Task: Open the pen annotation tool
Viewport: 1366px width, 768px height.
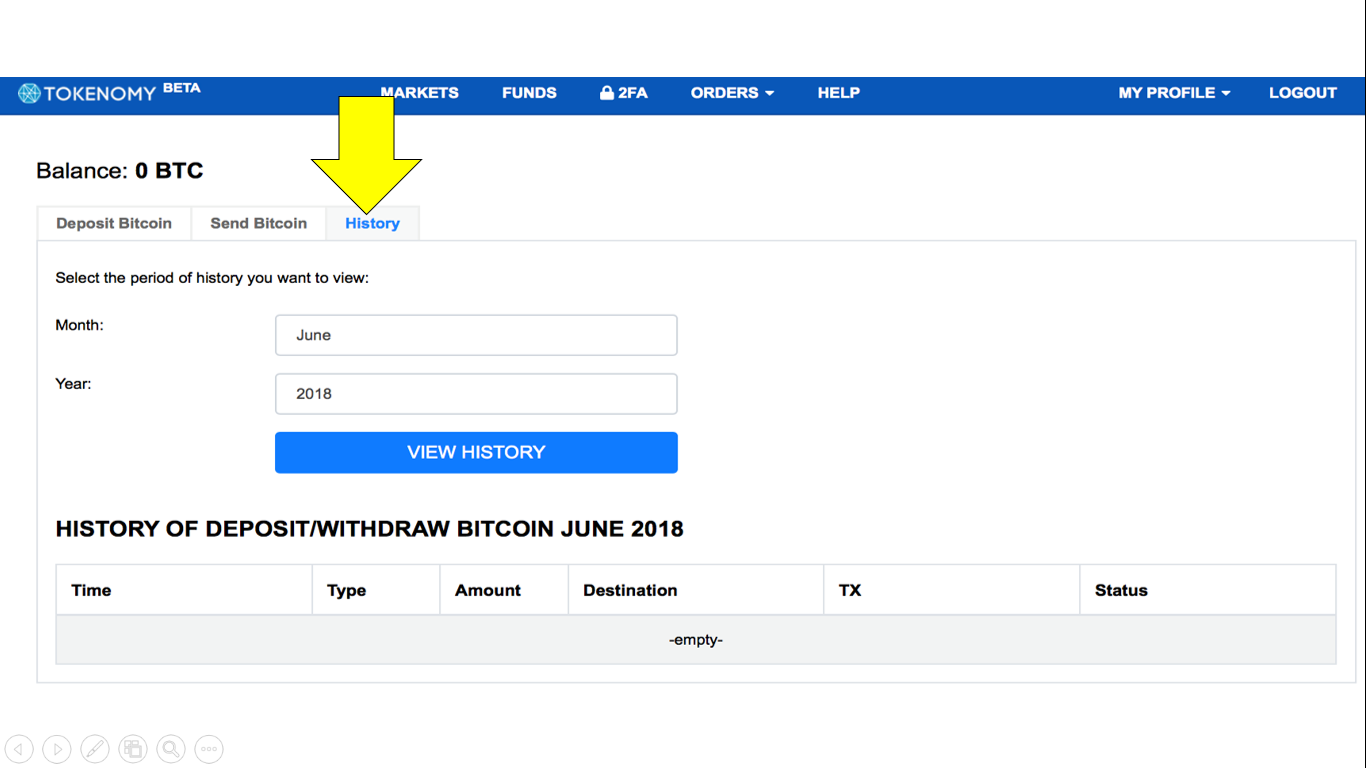Action: 95,748
